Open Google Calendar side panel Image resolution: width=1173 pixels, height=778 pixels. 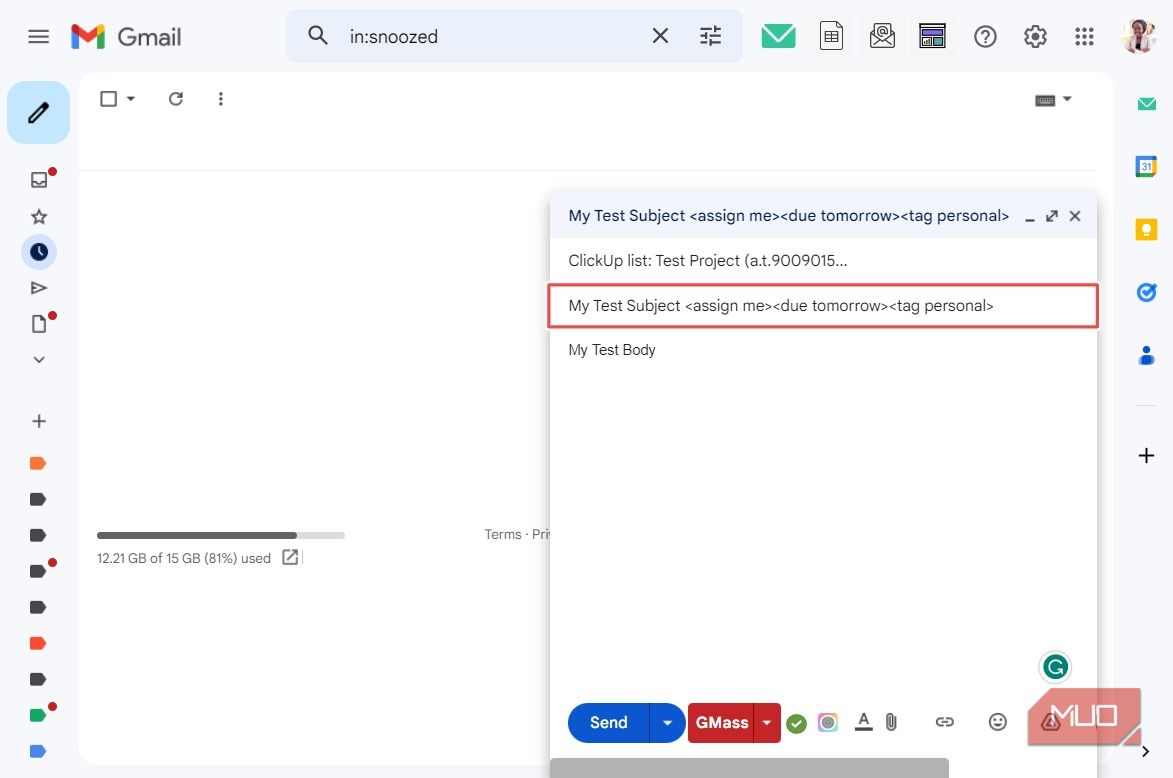coord(1146,166)
